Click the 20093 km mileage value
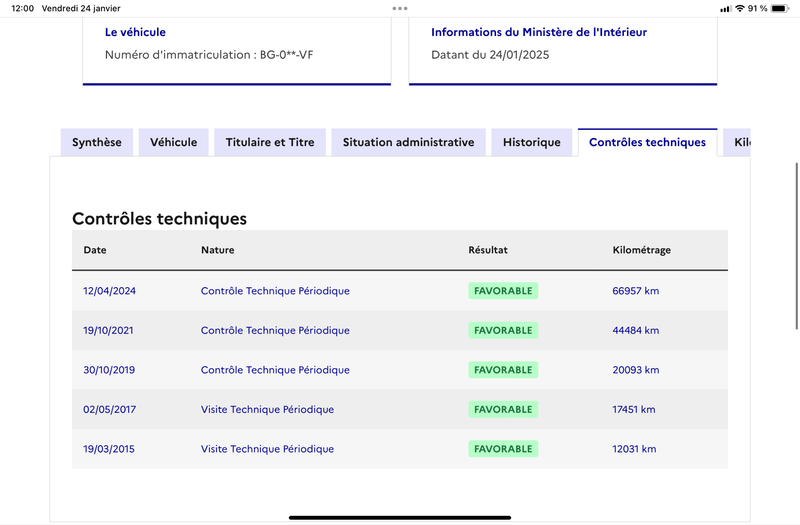This screenshot has width=800, height=525. click(636, 370)
